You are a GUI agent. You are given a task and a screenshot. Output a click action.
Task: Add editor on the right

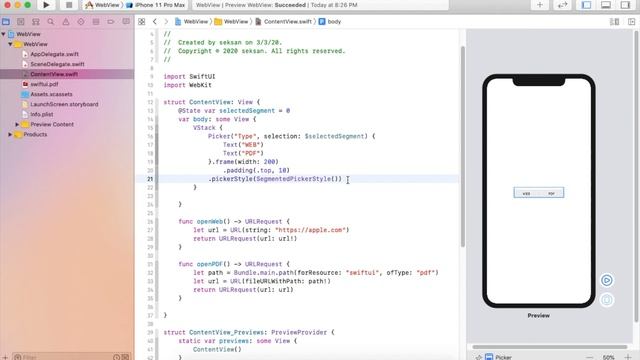(x=631, y=22)
